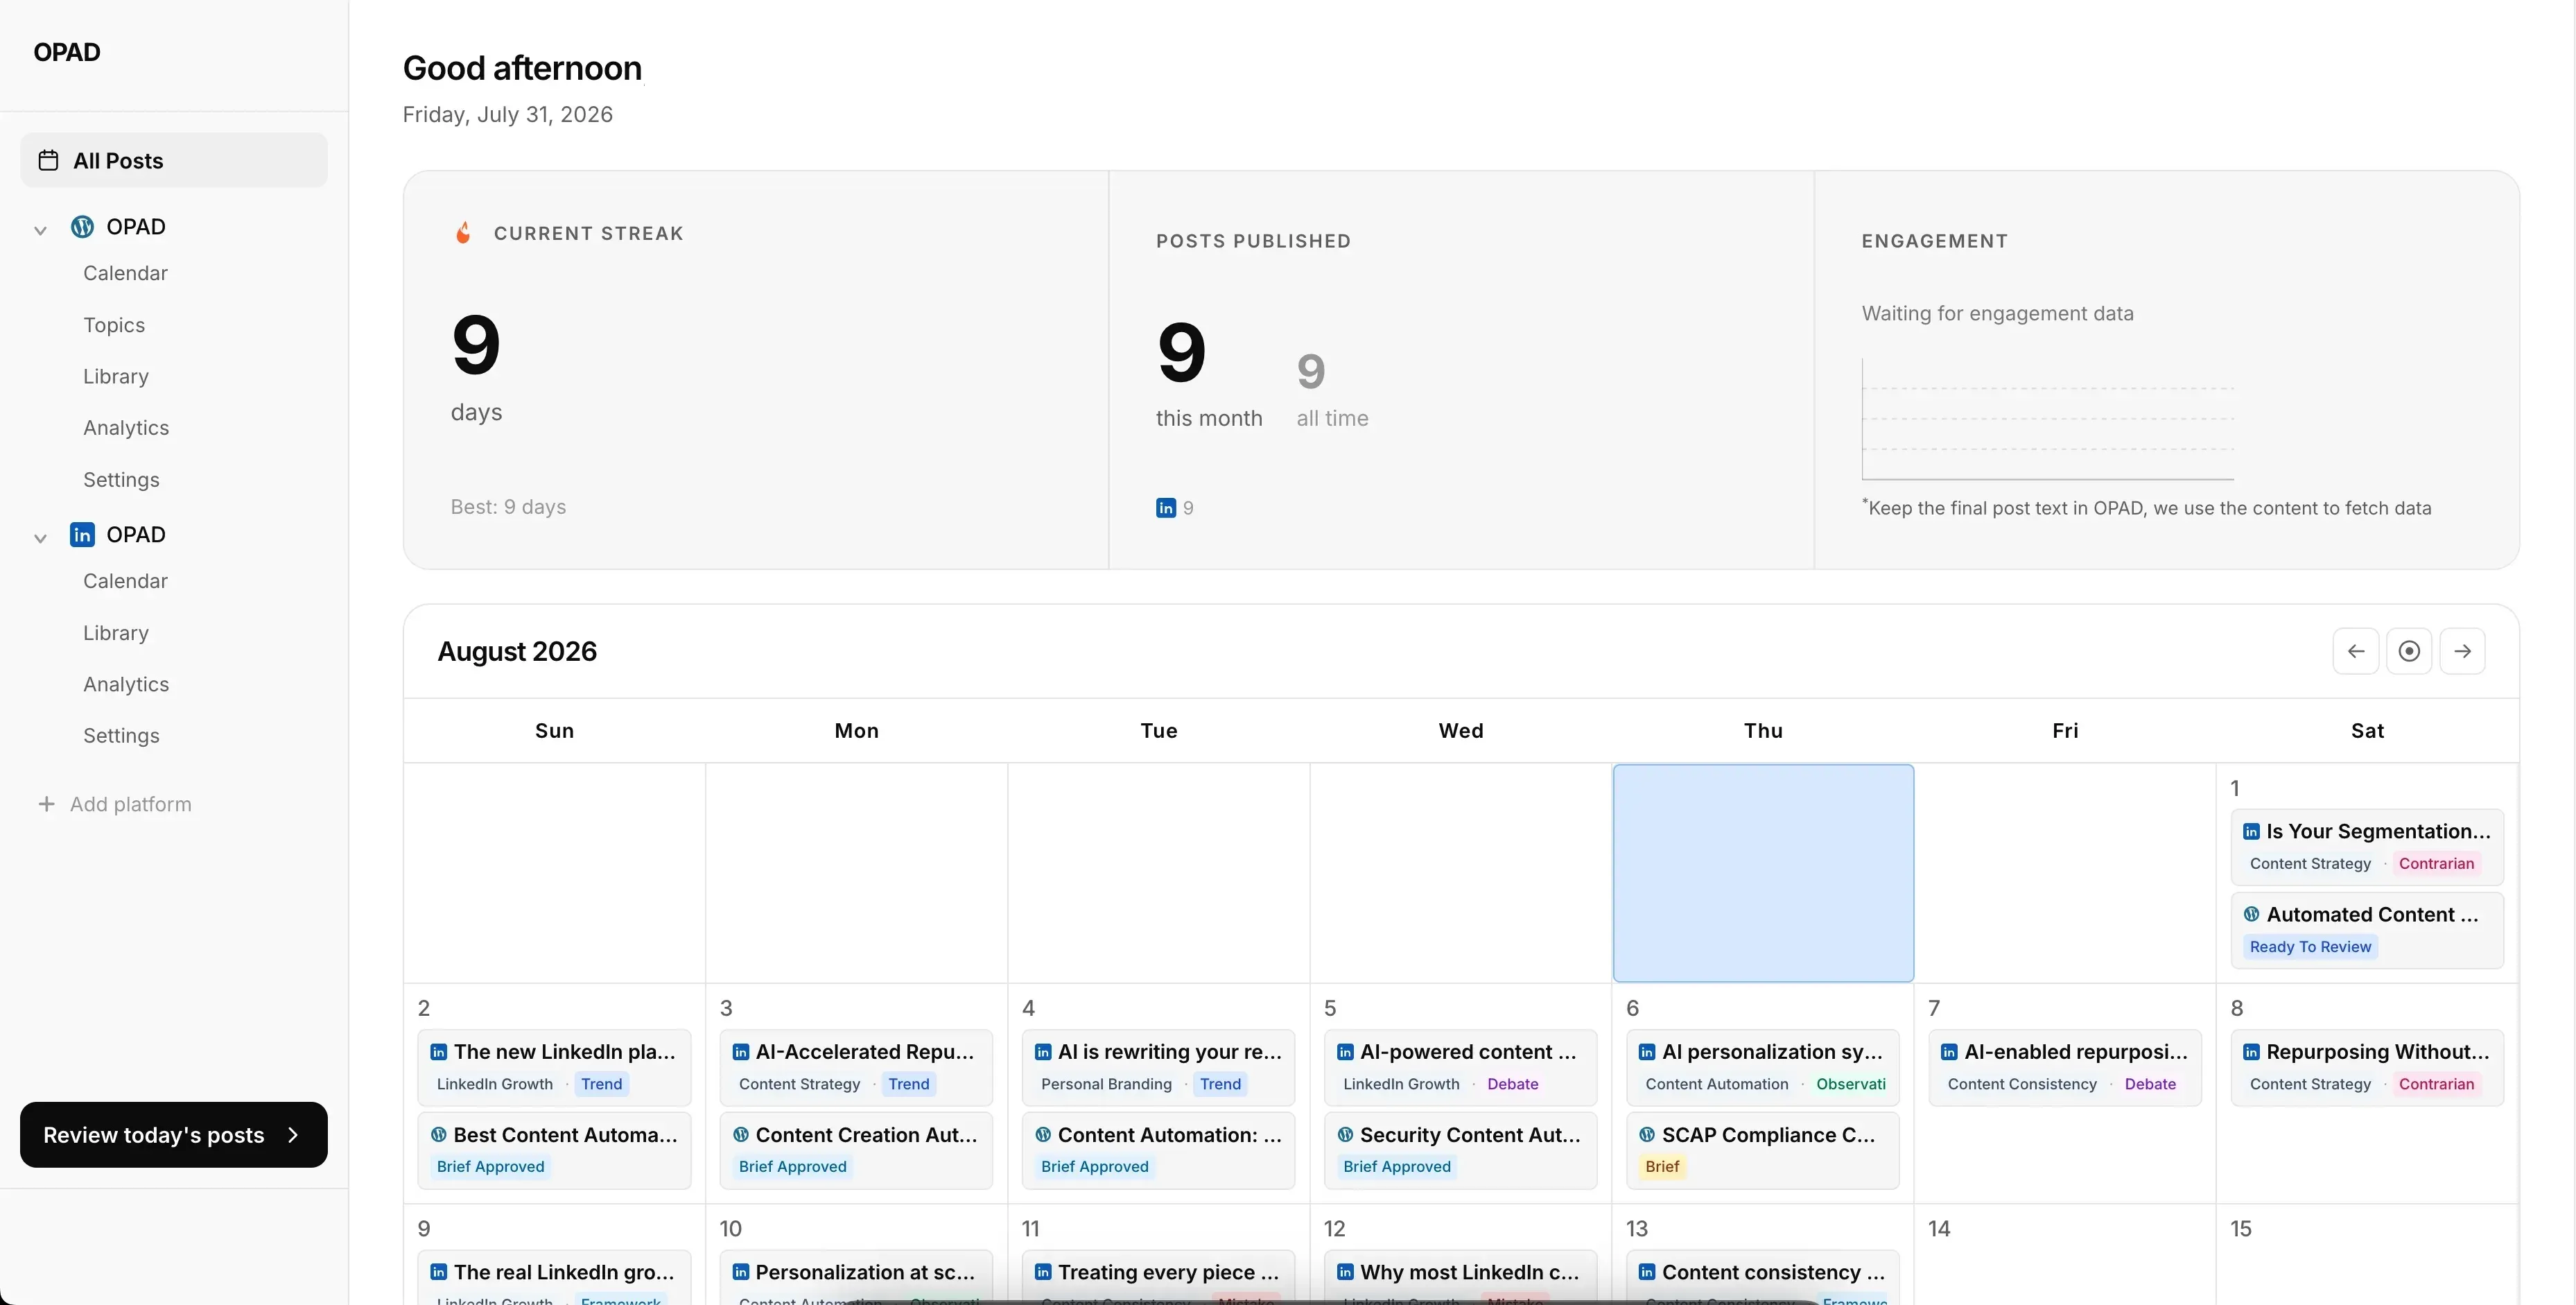Click the August 2026 month heading

(517, 651)
